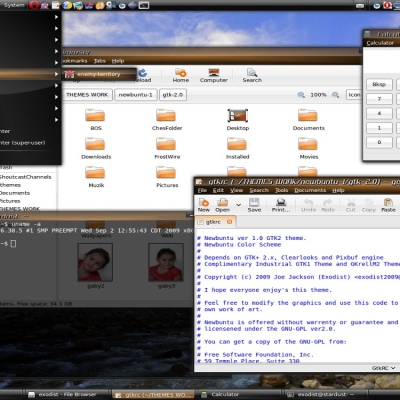Click the 0 key on calculator
The image size is (400, 400).
[x=379, y=142]
